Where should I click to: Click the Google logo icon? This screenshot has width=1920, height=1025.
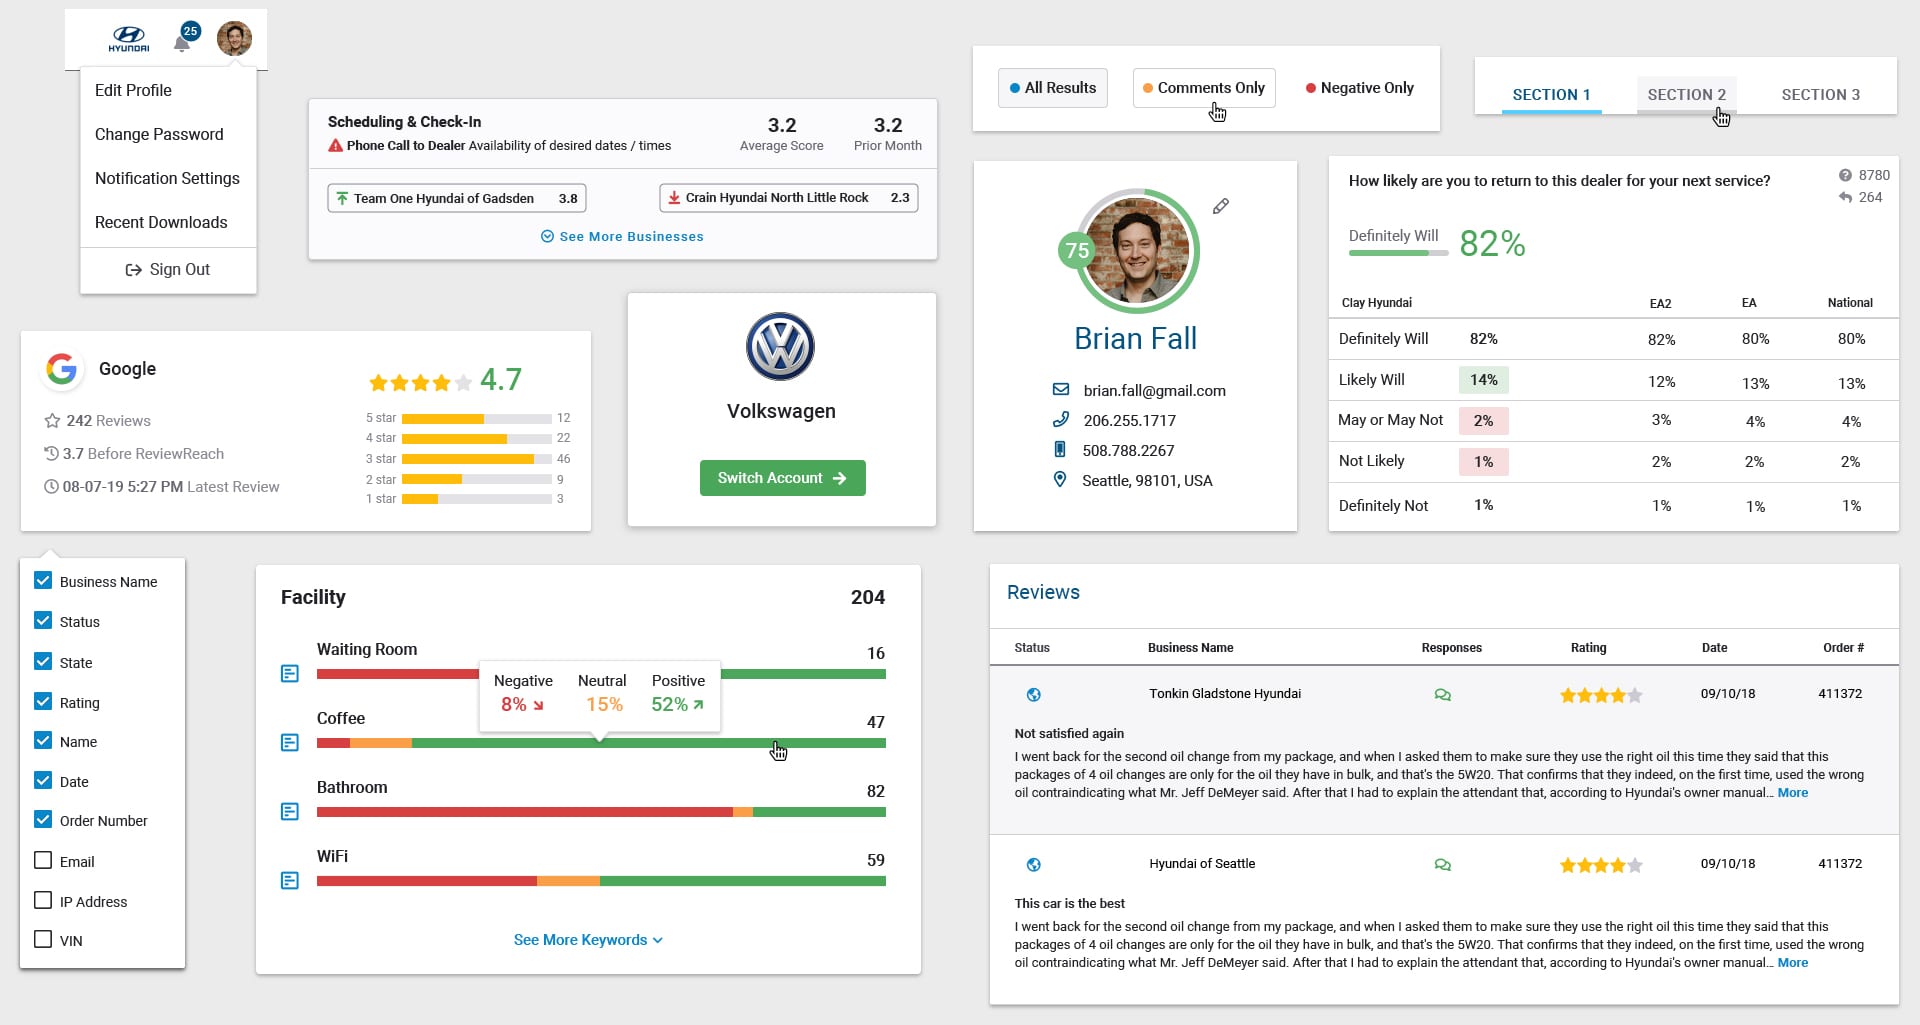[62, 369]
